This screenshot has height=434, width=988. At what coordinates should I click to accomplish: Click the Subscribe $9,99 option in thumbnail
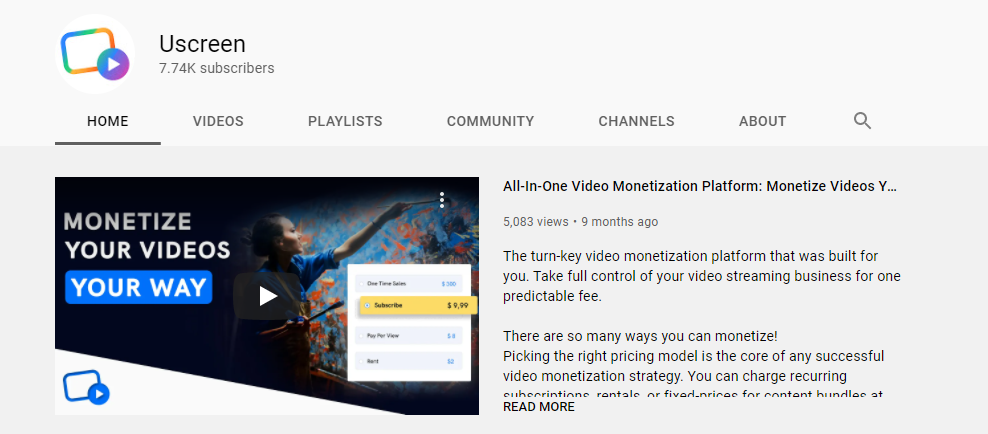tap(419, 306)
